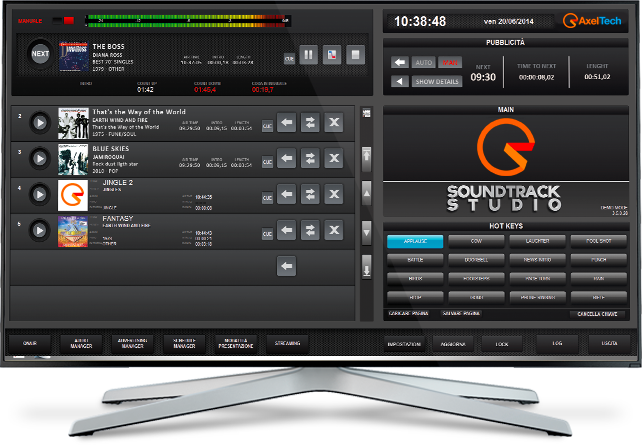Viewport: 642px width, 445px height.
Task: Toggle the red manual mode indicator
Action: click(x=69, y=20)
